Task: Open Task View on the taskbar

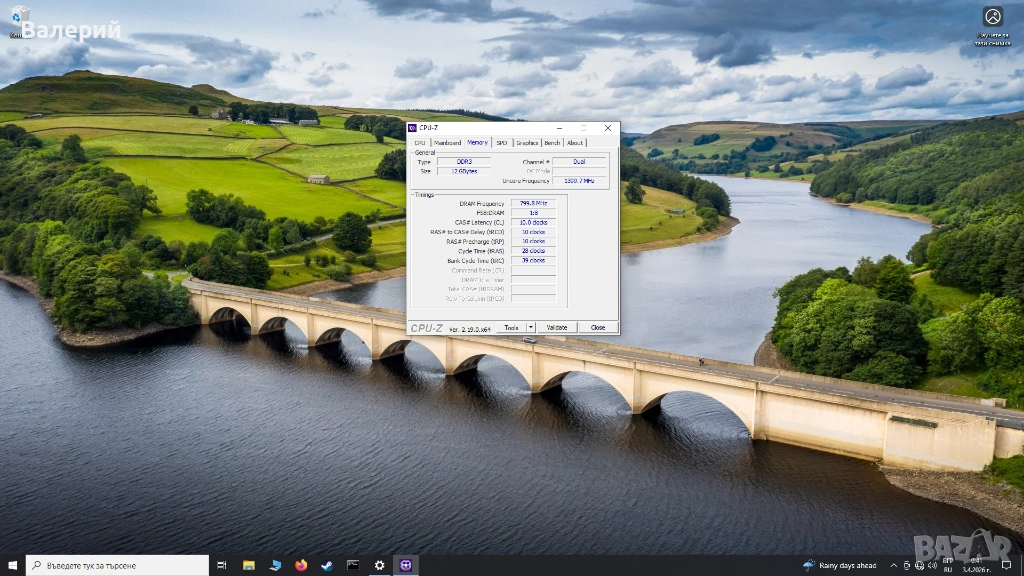Action: coord(222,565)
